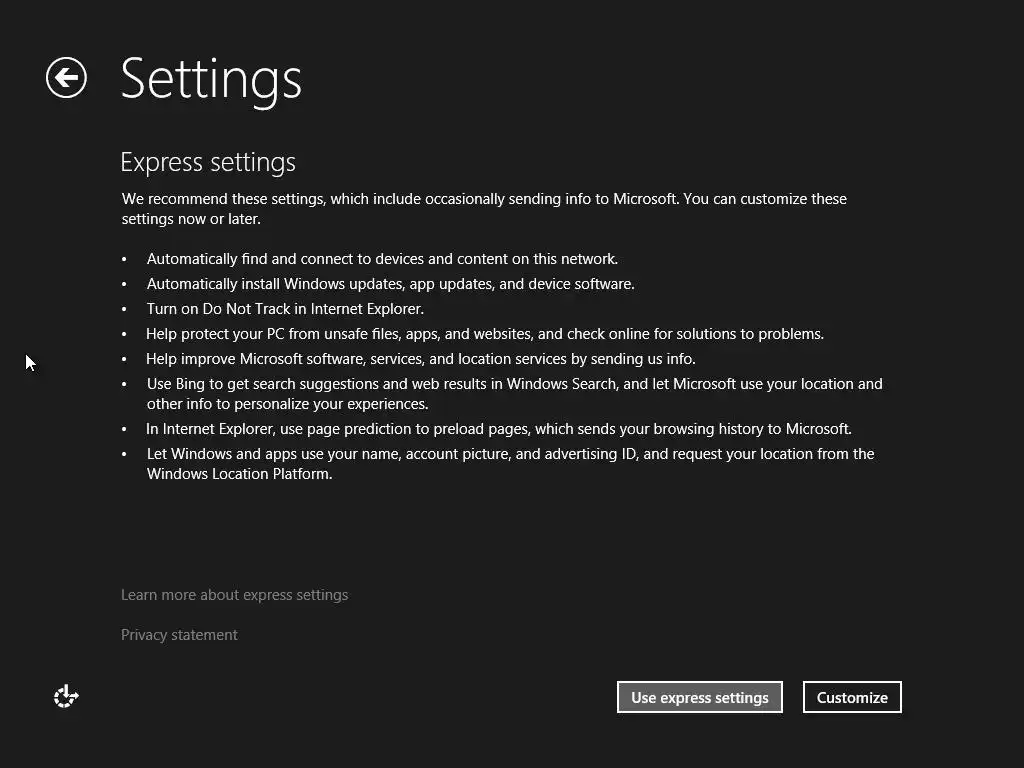The width and height of the screenshot is (1024, 768).
Task: Click the large Settings page title
Action: 211,78
